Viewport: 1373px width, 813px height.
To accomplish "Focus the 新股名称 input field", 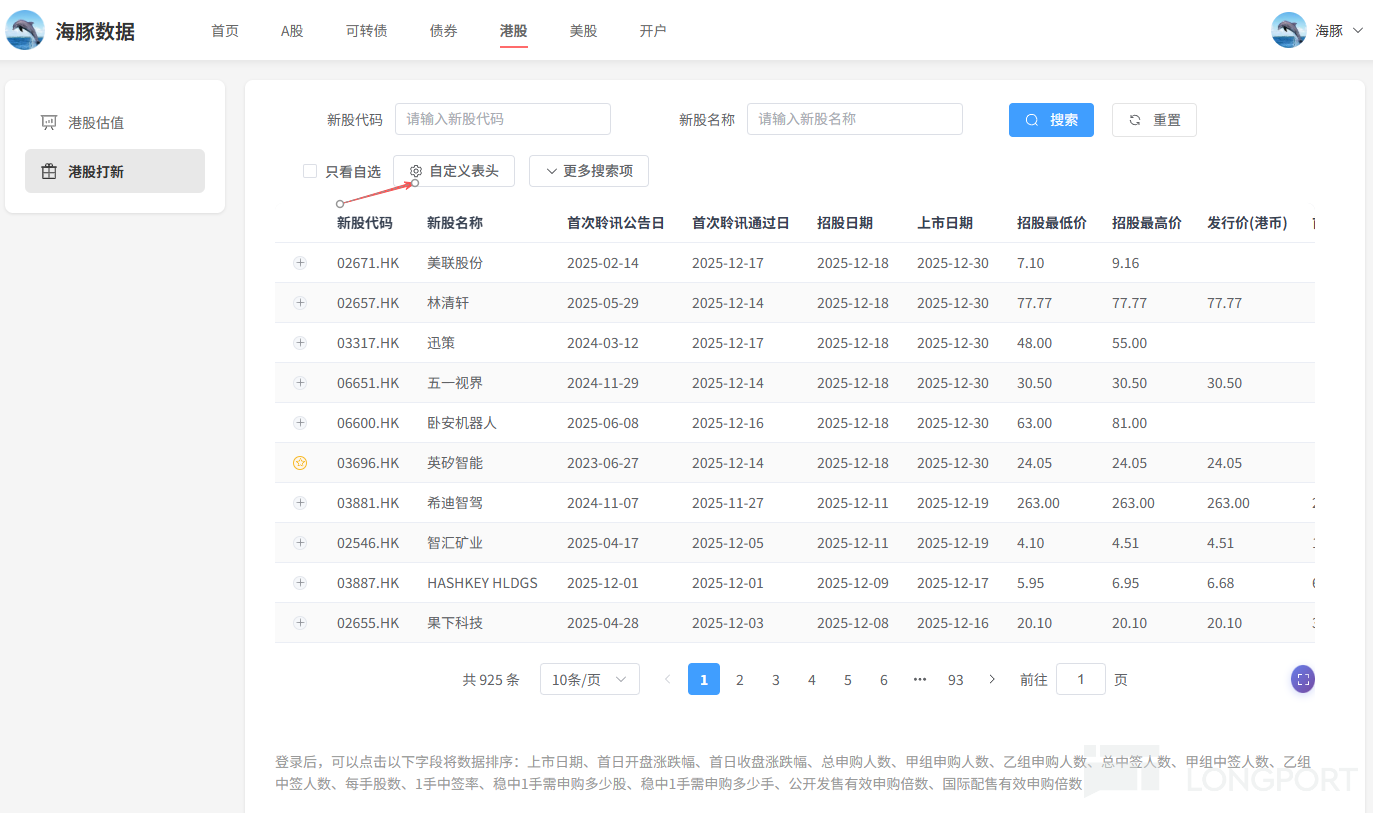I will click(x=855, y=119).
